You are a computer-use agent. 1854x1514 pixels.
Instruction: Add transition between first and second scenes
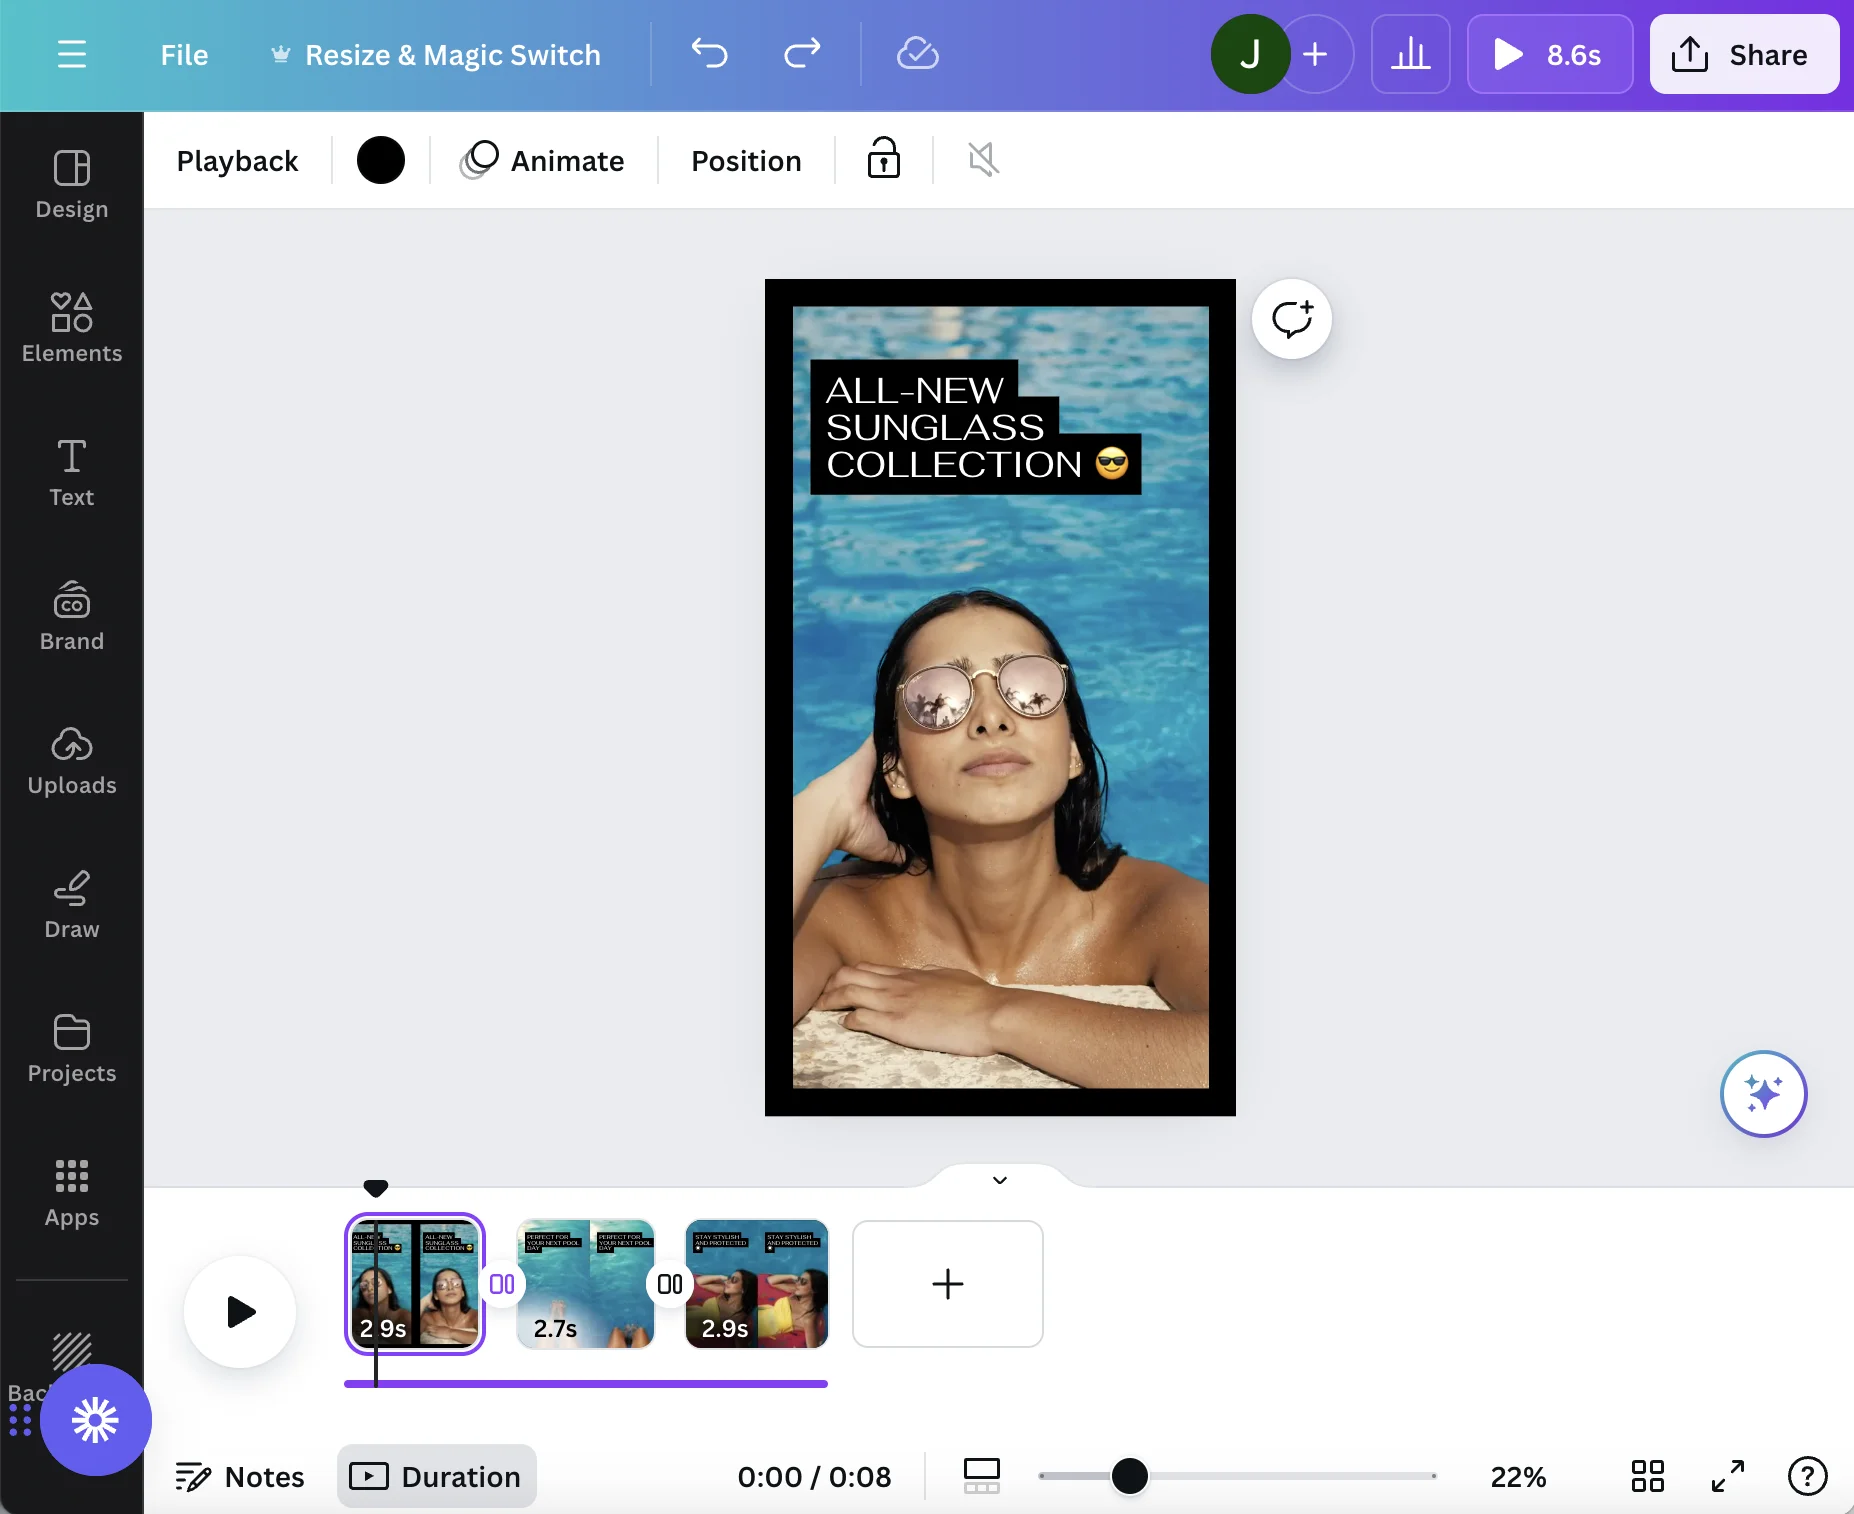502,1284
